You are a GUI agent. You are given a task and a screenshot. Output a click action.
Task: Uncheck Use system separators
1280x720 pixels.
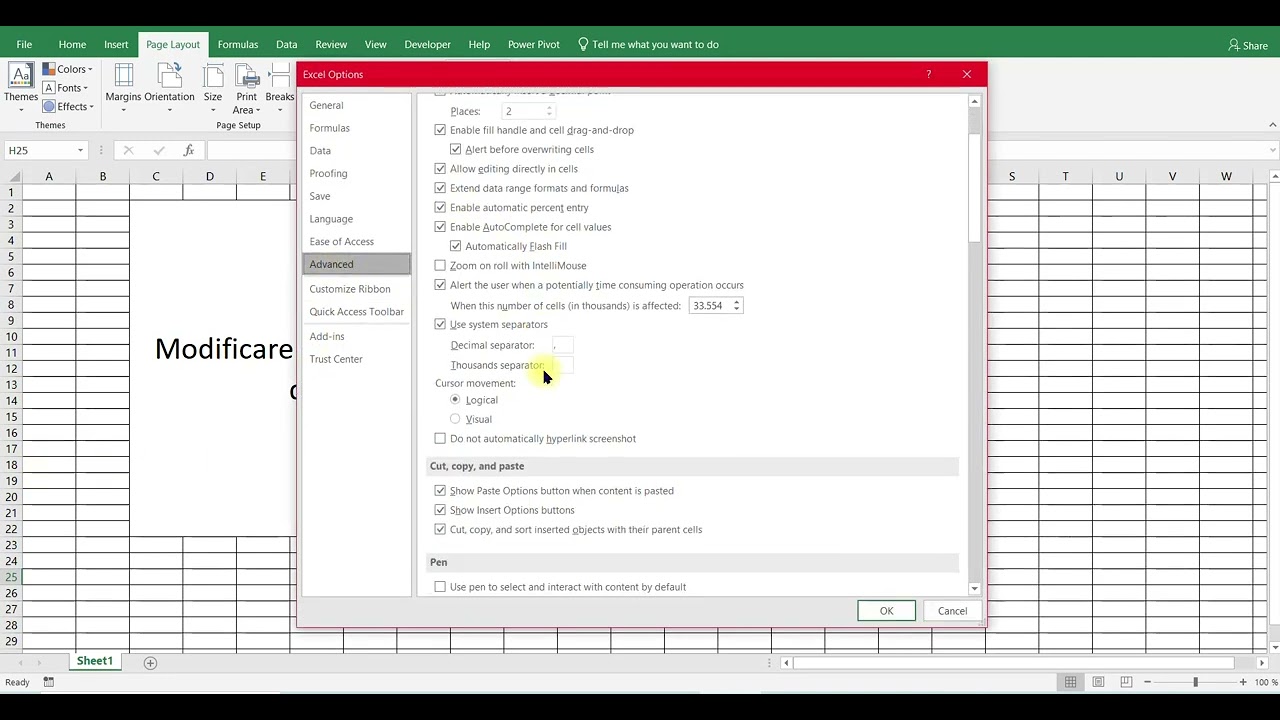tap(440, 324)
